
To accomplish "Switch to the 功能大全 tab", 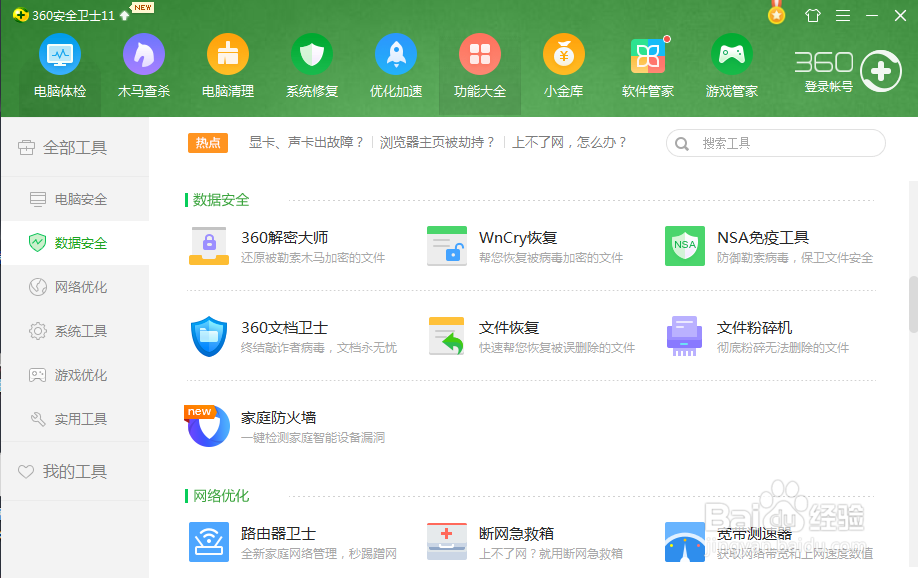I will tap(480, 67).
